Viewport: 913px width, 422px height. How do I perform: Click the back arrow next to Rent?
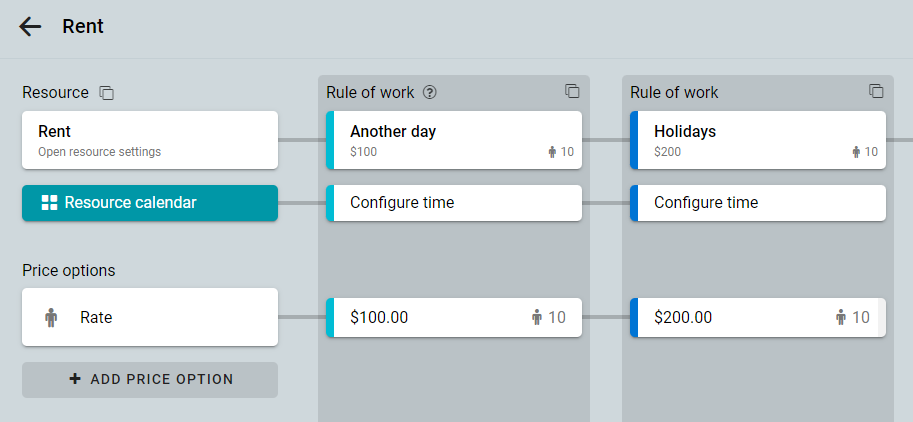[x=30, y=26]
